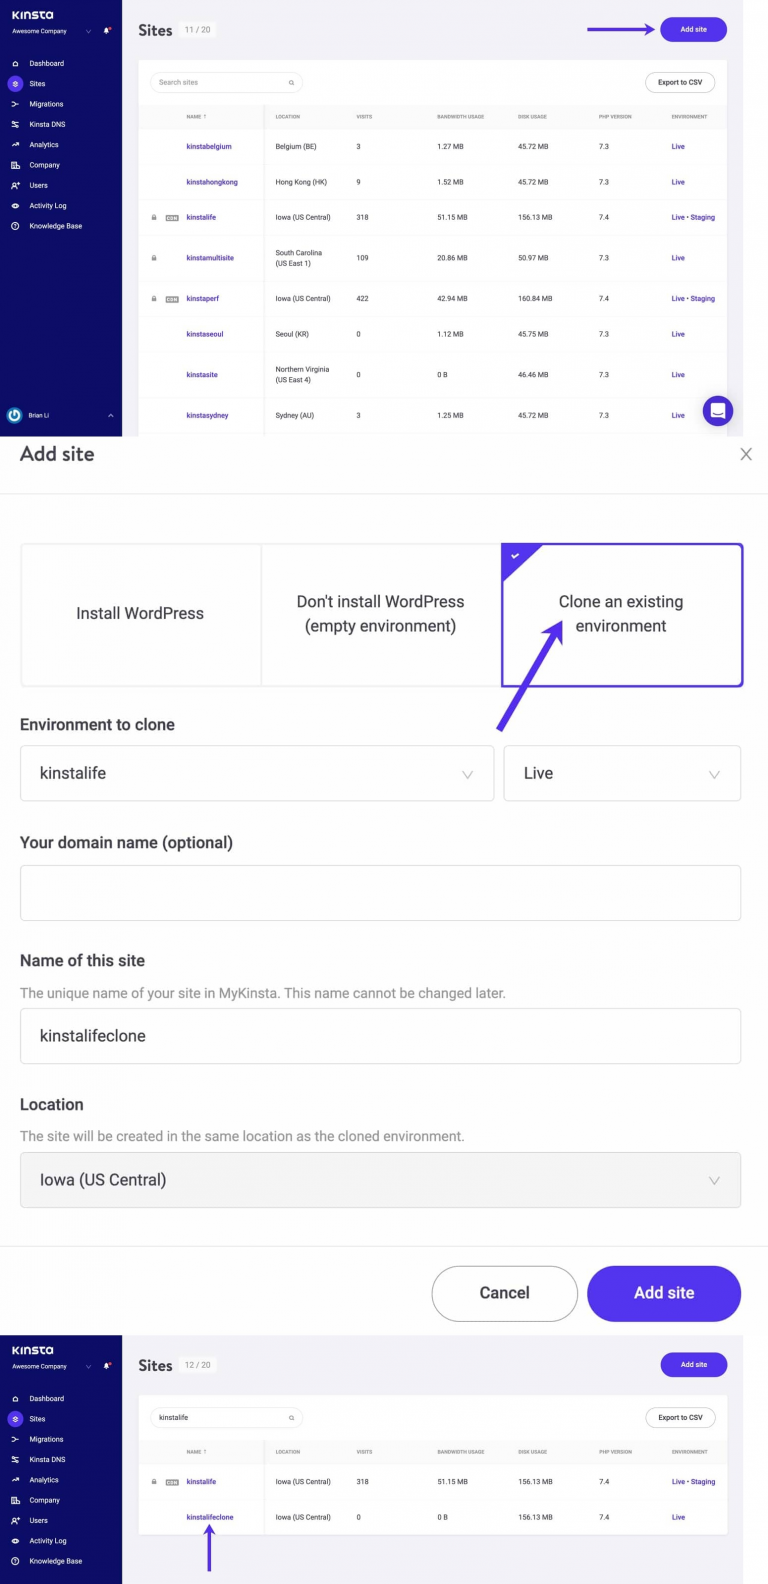Click the Your domain name input field

[x=380, y=893]
